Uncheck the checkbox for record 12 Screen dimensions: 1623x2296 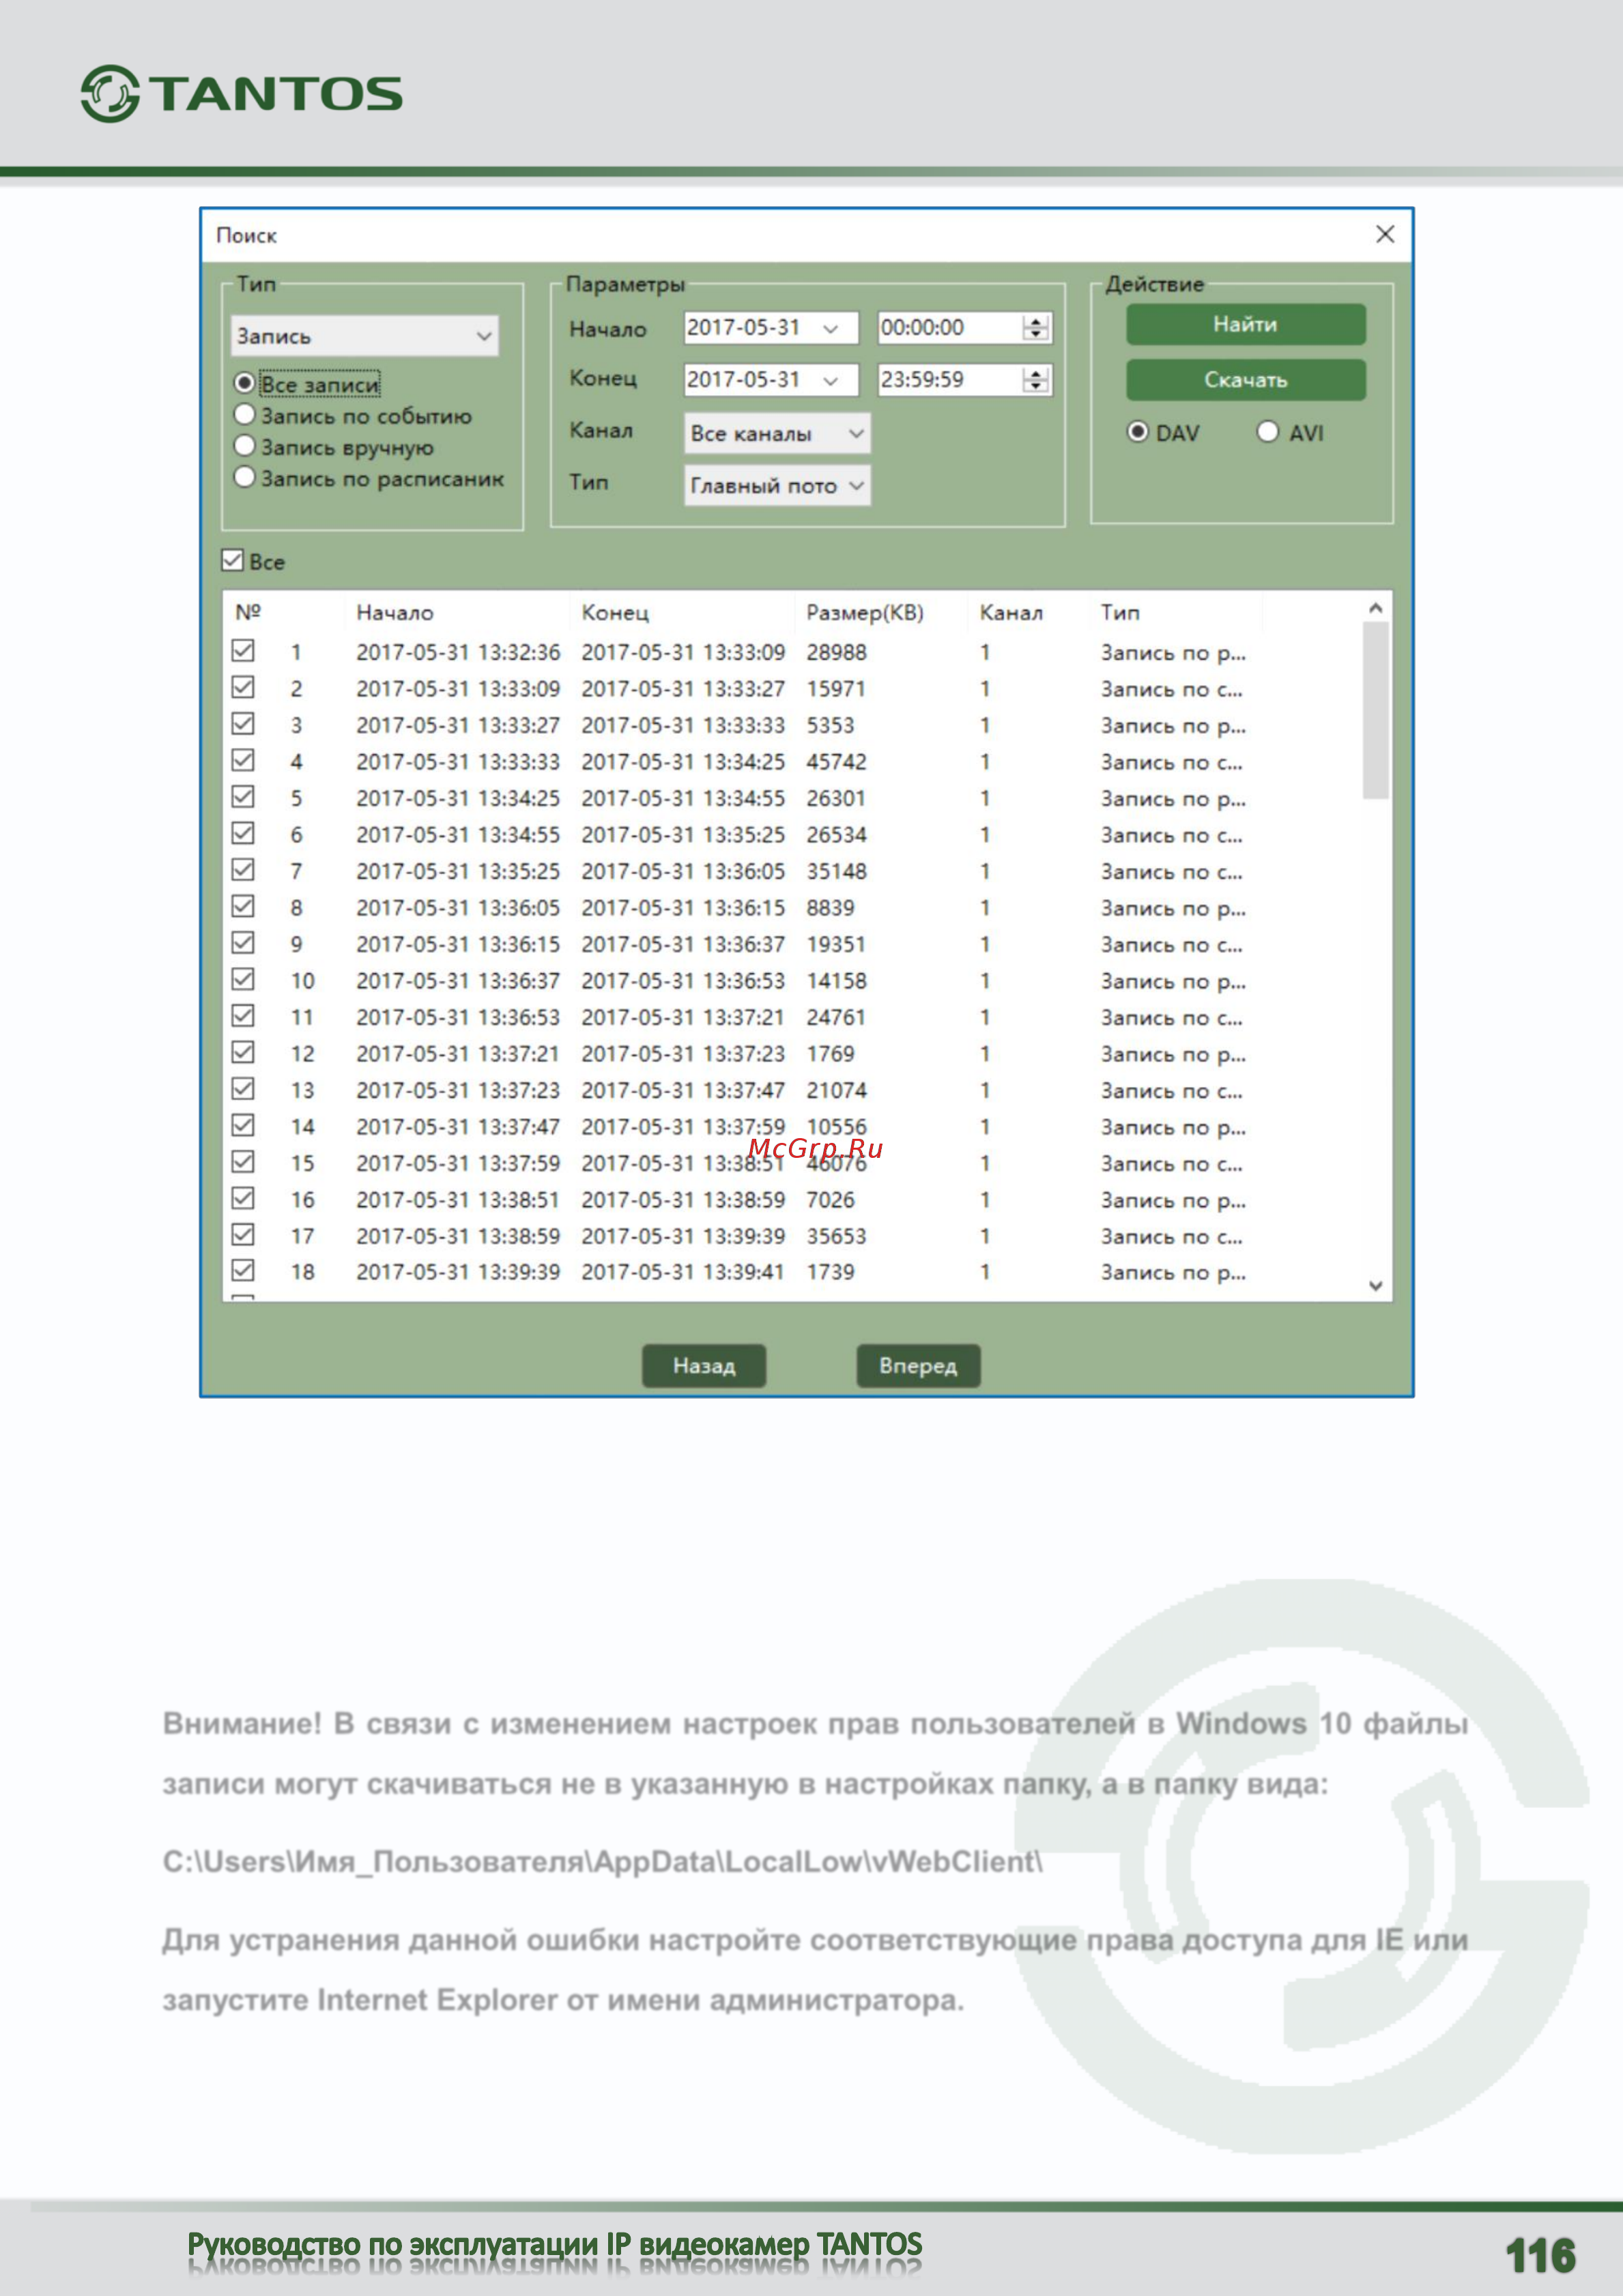(x=243, y=1052)
